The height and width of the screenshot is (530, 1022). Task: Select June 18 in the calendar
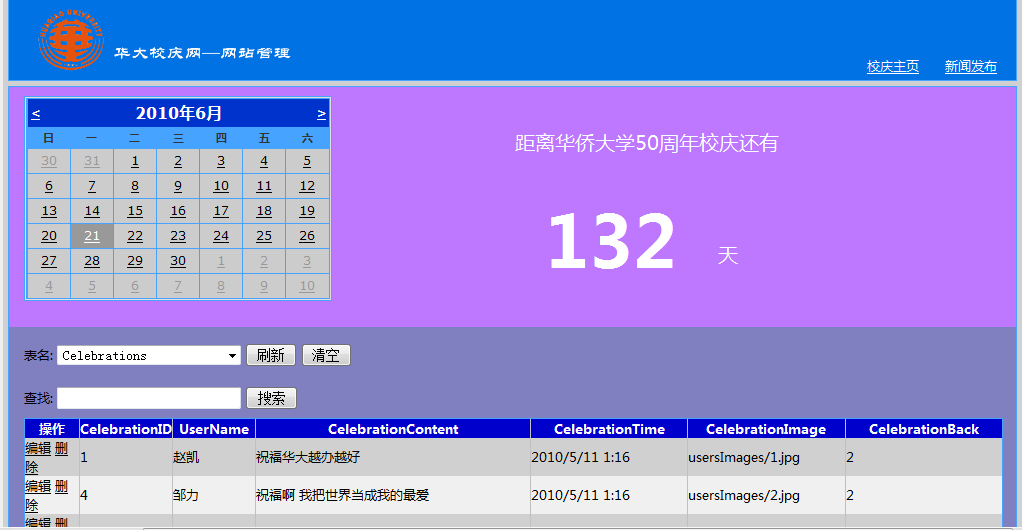click(x=264, y=211)
